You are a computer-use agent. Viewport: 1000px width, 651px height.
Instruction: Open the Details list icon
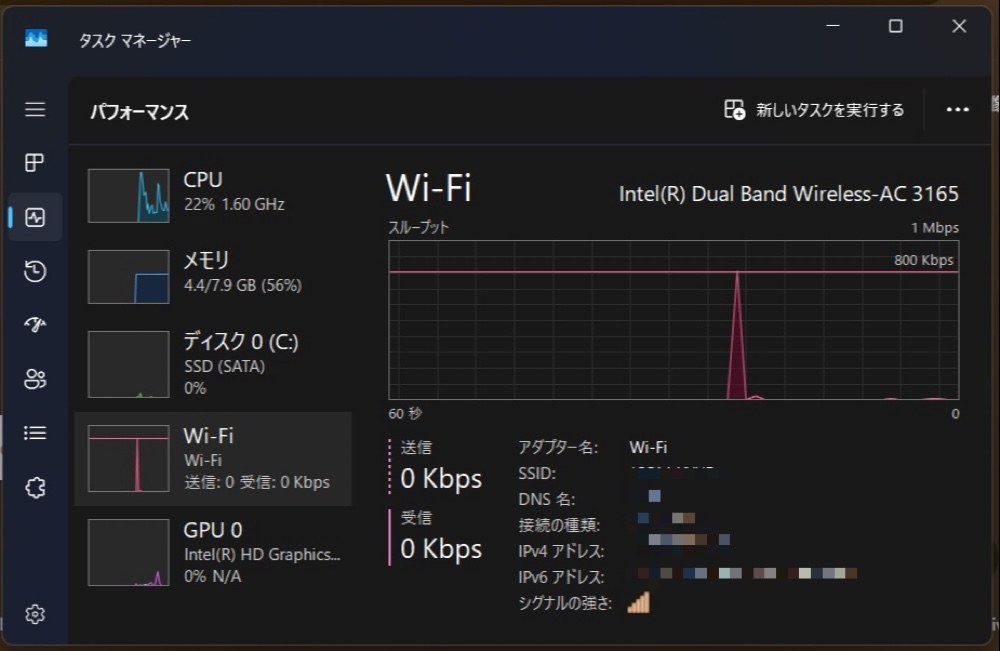35,433
